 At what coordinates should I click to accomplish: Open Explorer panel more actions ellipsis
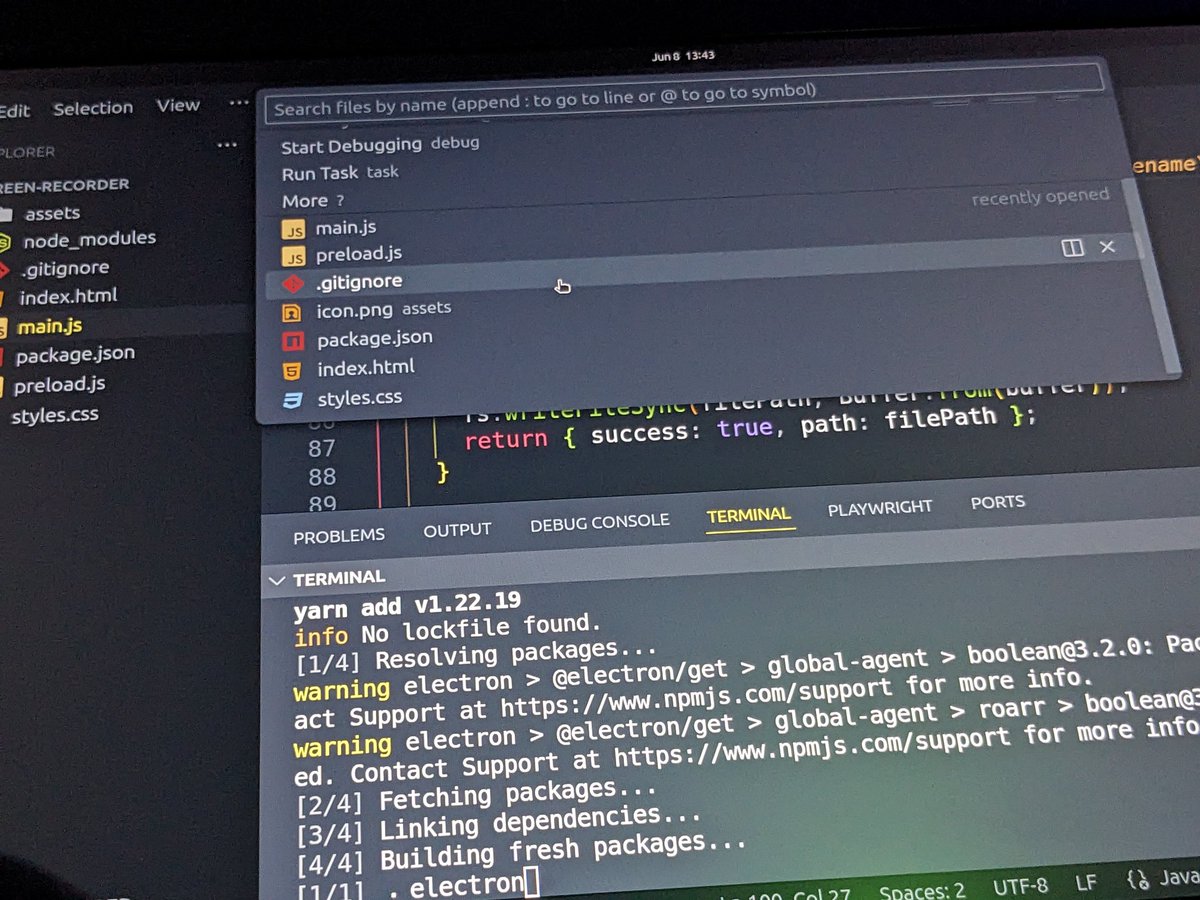coord(227,145)
